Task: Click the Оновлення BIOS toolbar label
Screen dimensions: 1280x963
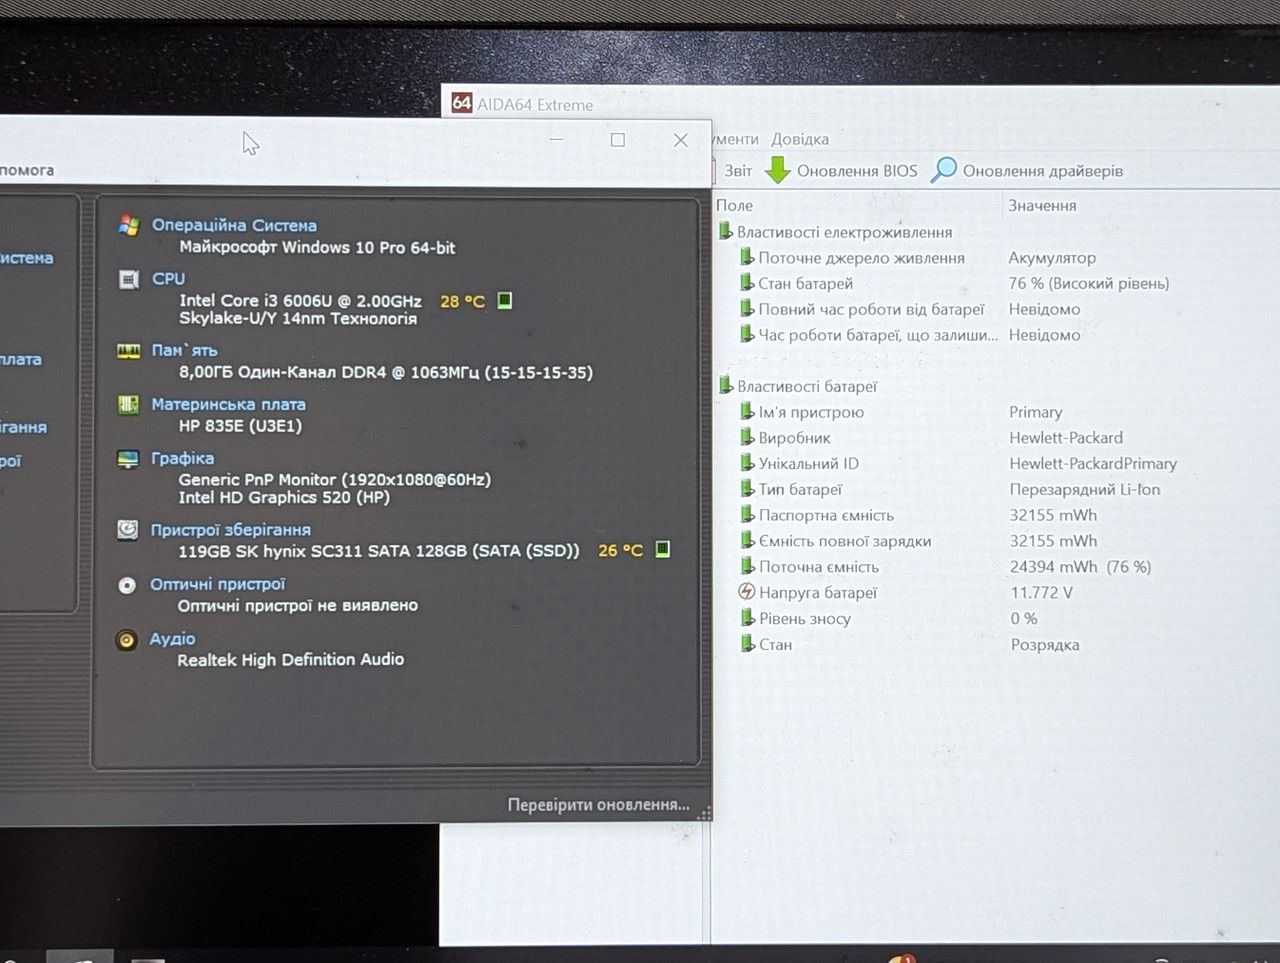Action: [x=857, y=171]
